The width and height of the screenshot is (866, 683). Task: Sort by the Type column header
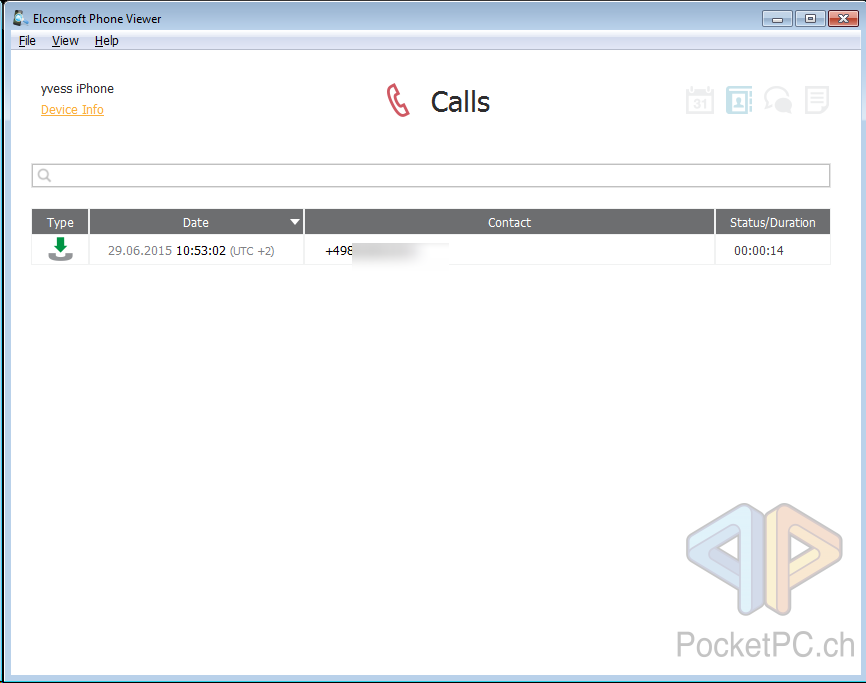[x=60, y=222]
